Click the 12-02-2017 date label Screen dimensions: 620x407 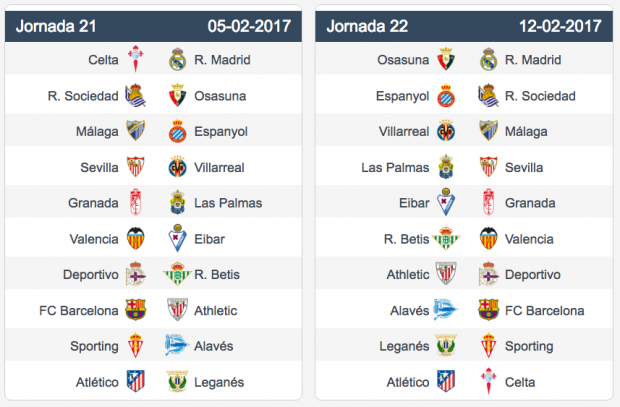click(560, 26)
